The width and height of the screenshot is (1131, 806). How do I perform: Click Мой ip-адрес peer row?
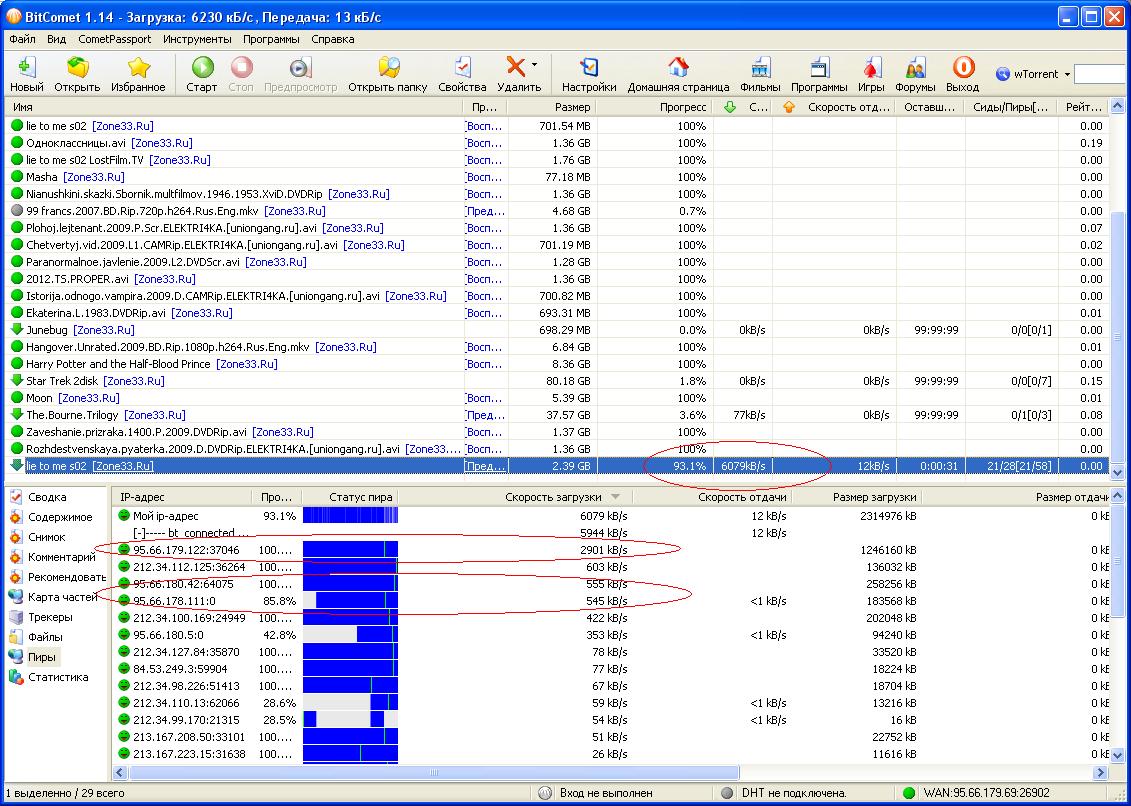(x=612, y=516)
